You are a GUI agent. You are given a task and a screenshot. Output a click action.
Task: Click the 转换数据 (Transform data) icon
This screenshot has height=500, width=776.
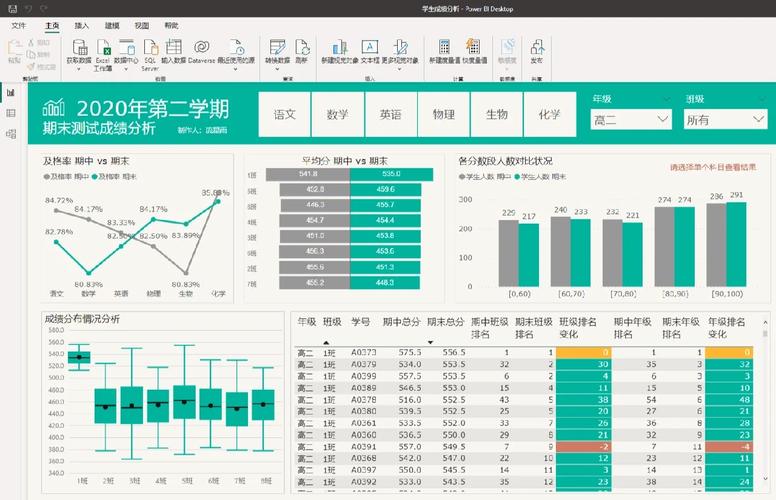(278, 47)
